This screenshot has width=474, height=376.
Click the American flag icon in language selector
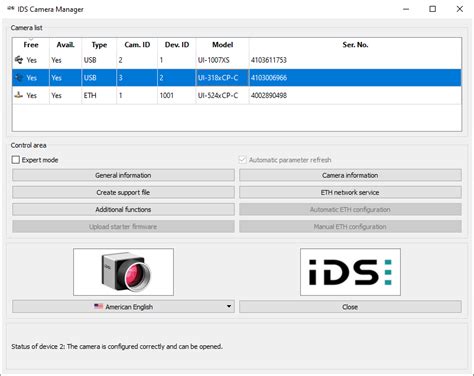(x=98, y=306)
